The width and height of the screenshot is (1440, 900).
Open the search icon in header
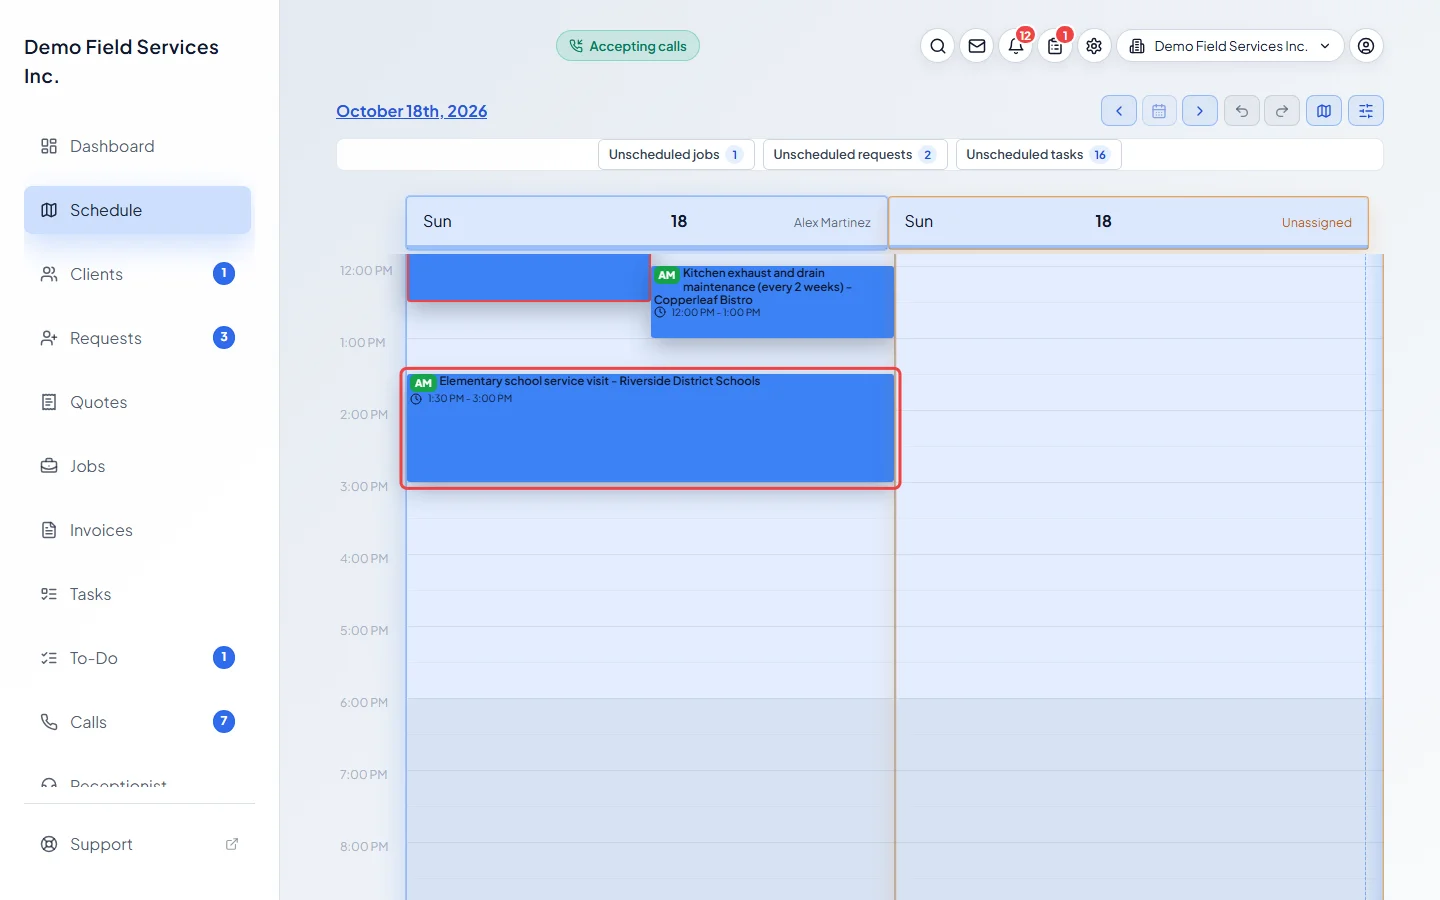tap(938, 46)
